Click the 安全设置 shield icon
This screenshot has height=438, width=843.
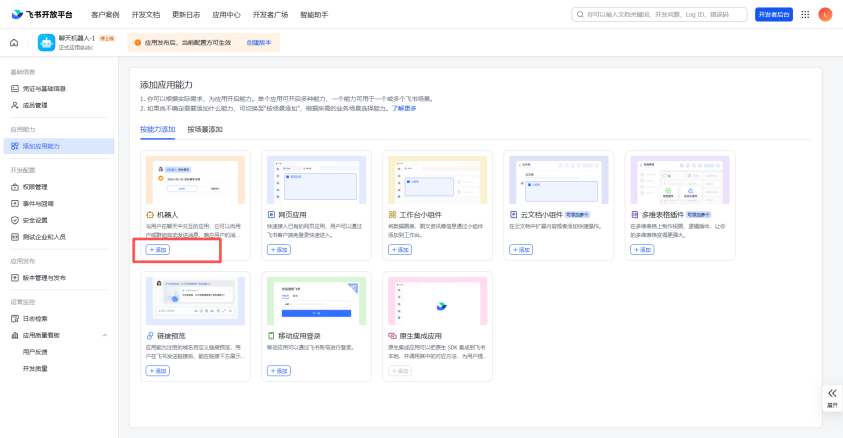15,220
